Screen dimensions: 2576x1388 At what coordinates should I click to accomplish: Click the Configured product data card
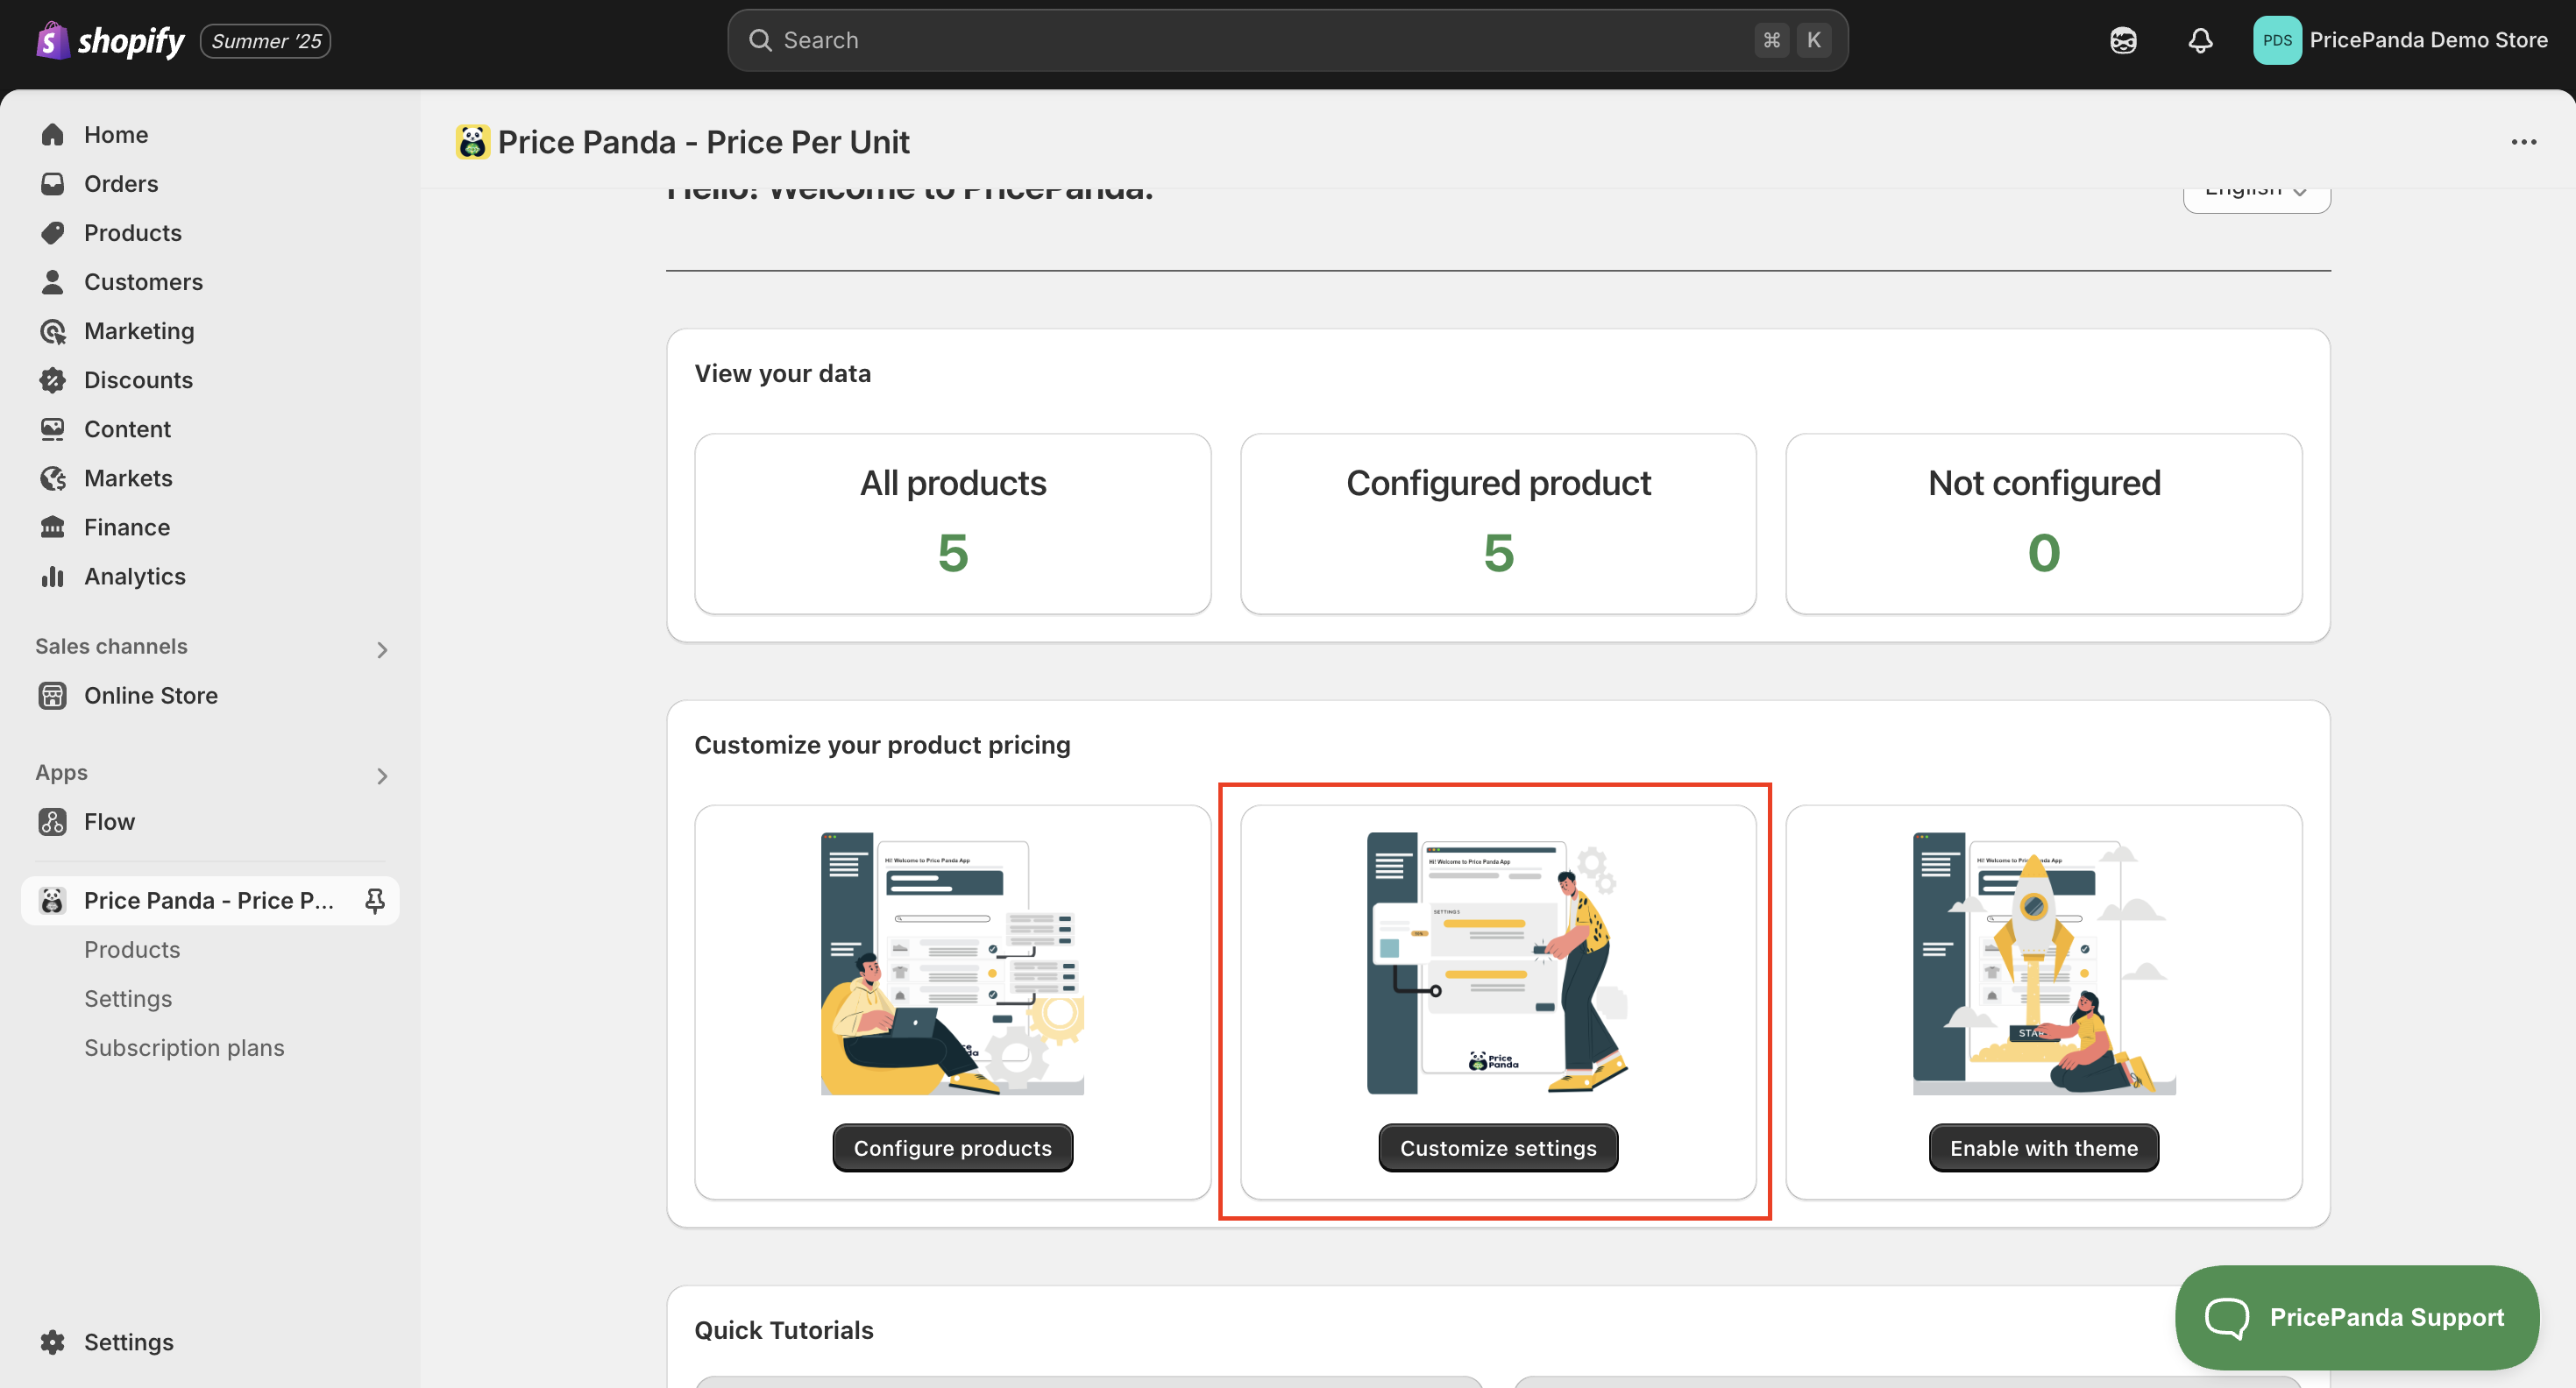(x=1498, y=523)
